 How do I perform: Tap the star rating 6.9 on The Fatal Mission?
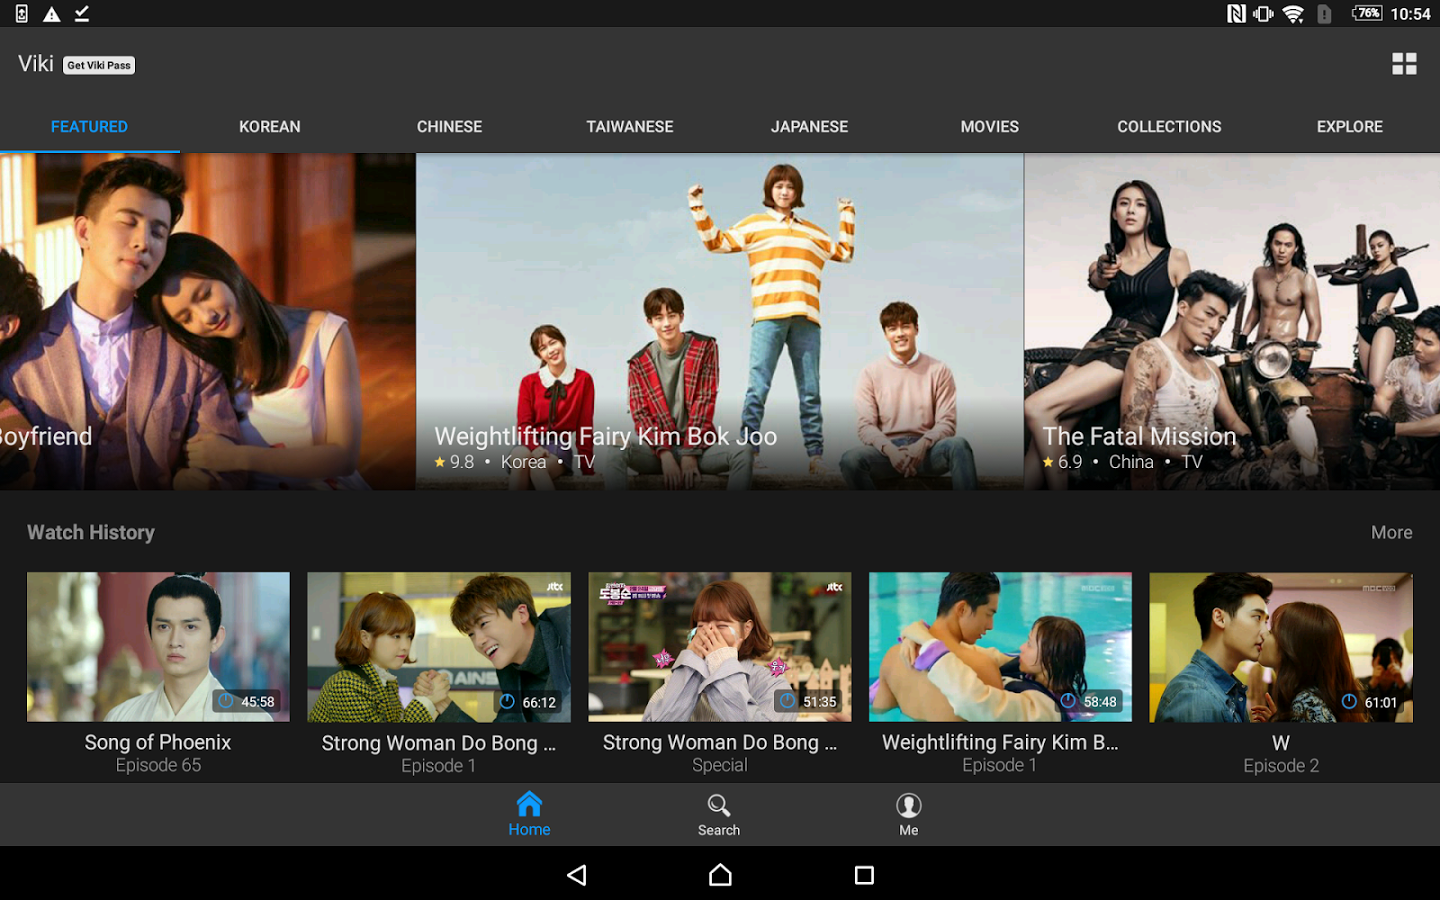point(1062,462)
